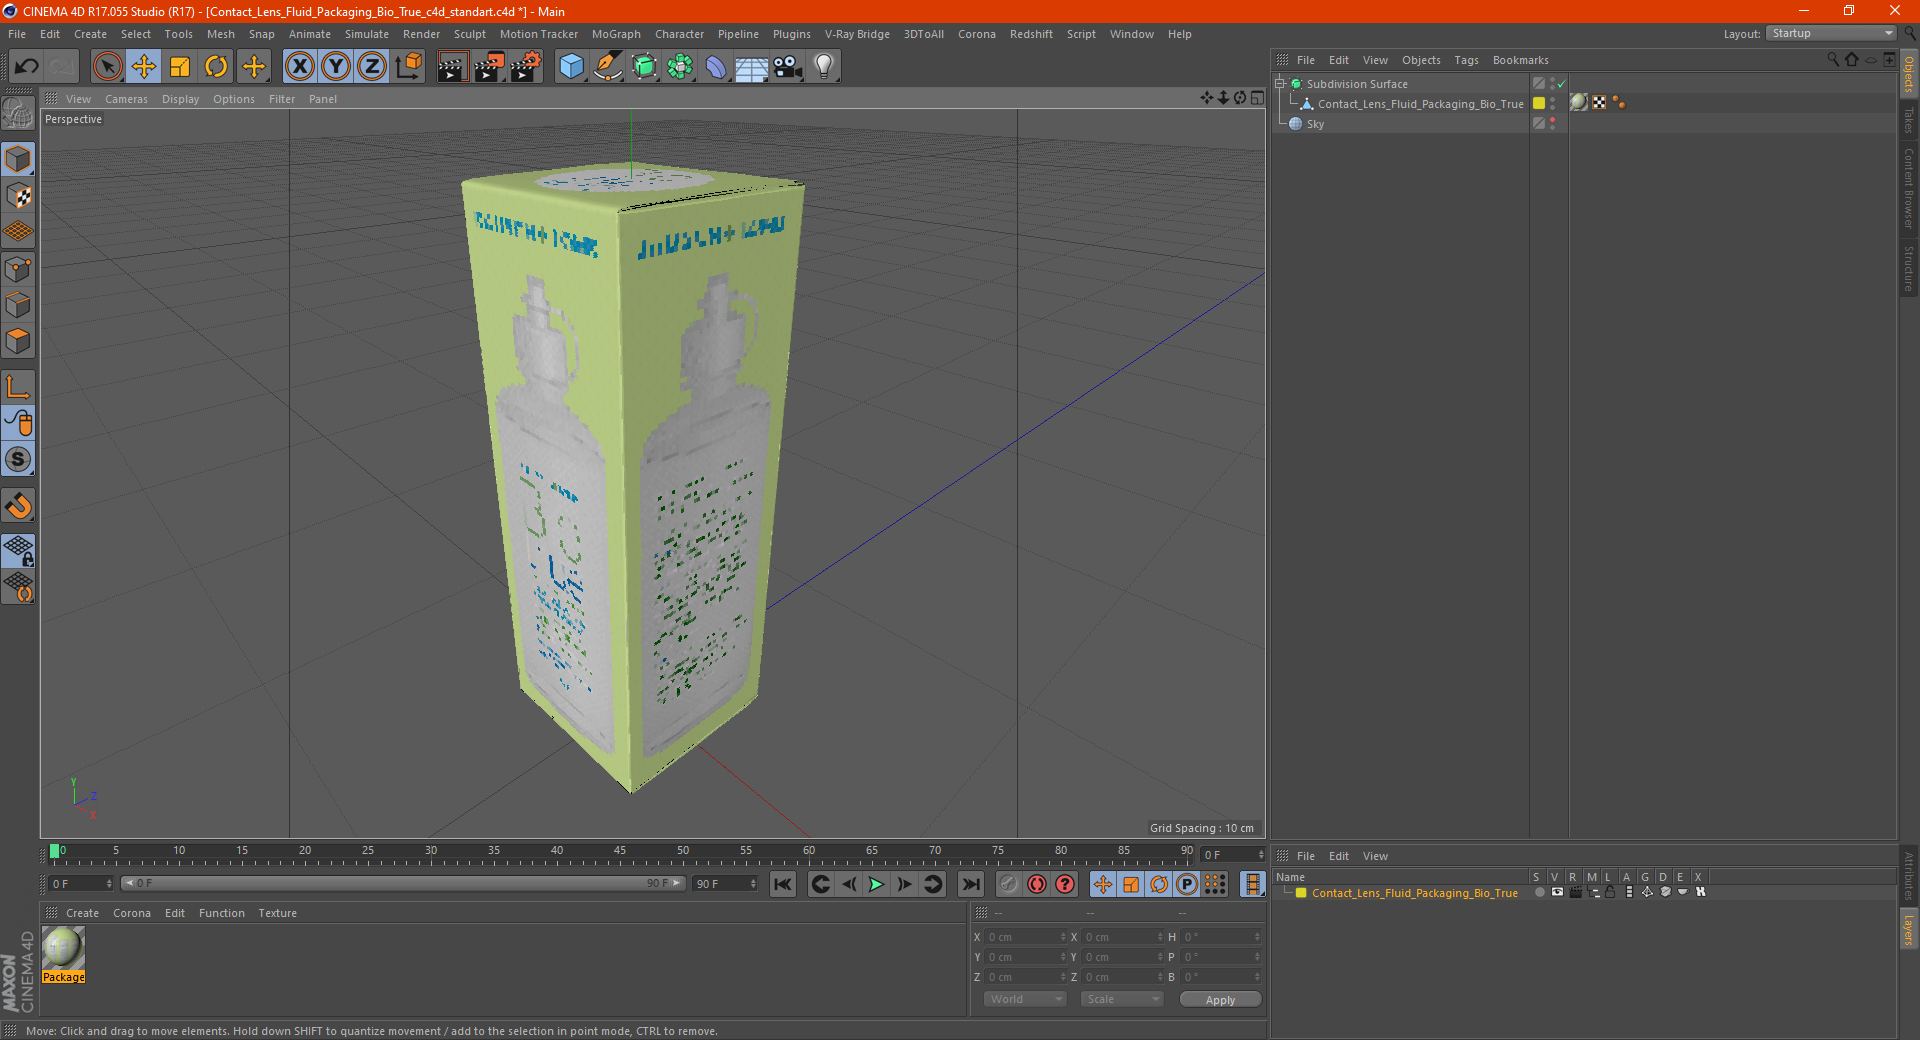The height and width of the screenshot is (1040, 1920).
Task: Select the Live Selection tool
Action: (x=107, y=67)
